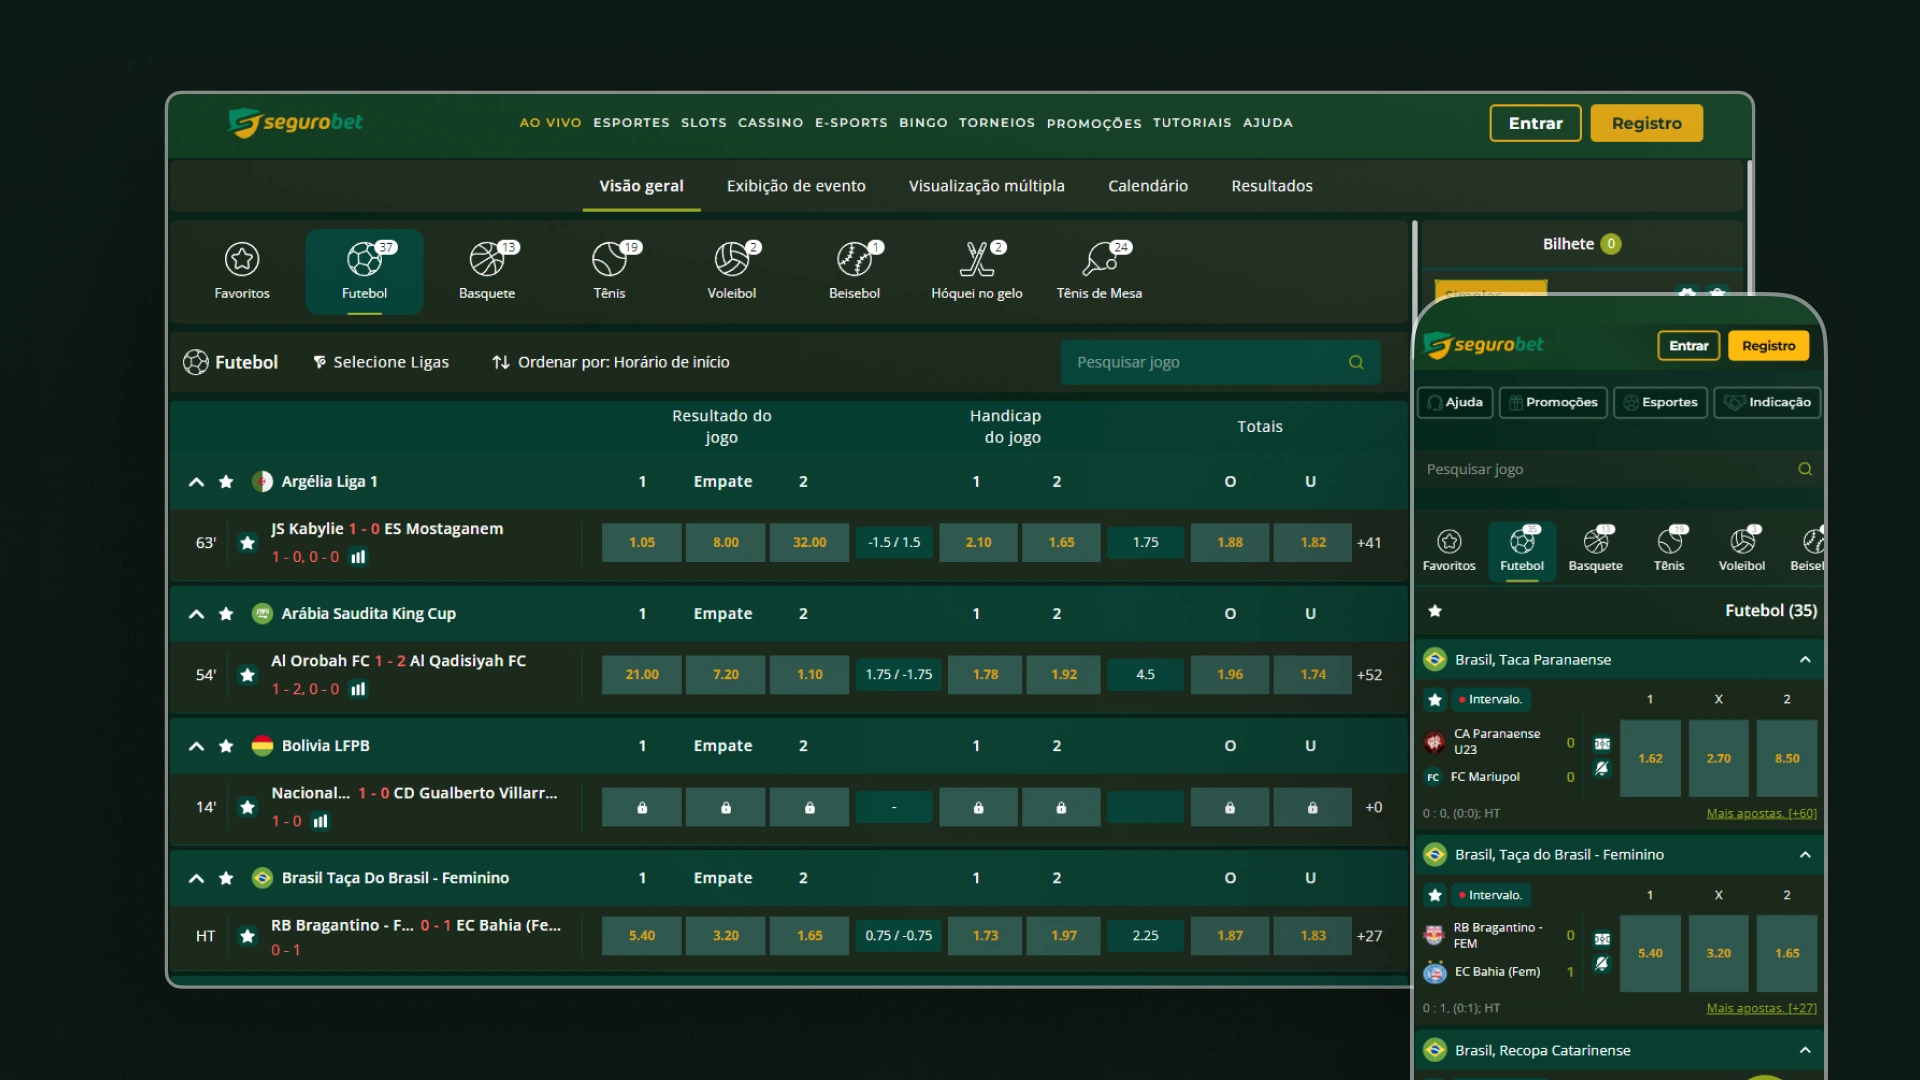Select the 1.05 odds for JS Kabylie

tap(642, 542)
